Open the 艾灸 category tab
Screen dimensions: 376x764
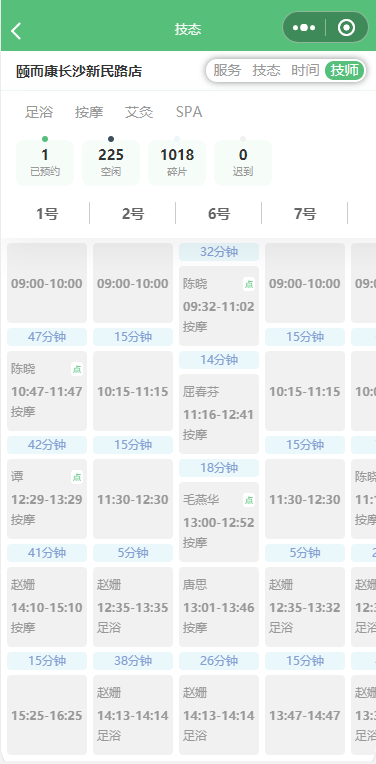pos(139,112)
